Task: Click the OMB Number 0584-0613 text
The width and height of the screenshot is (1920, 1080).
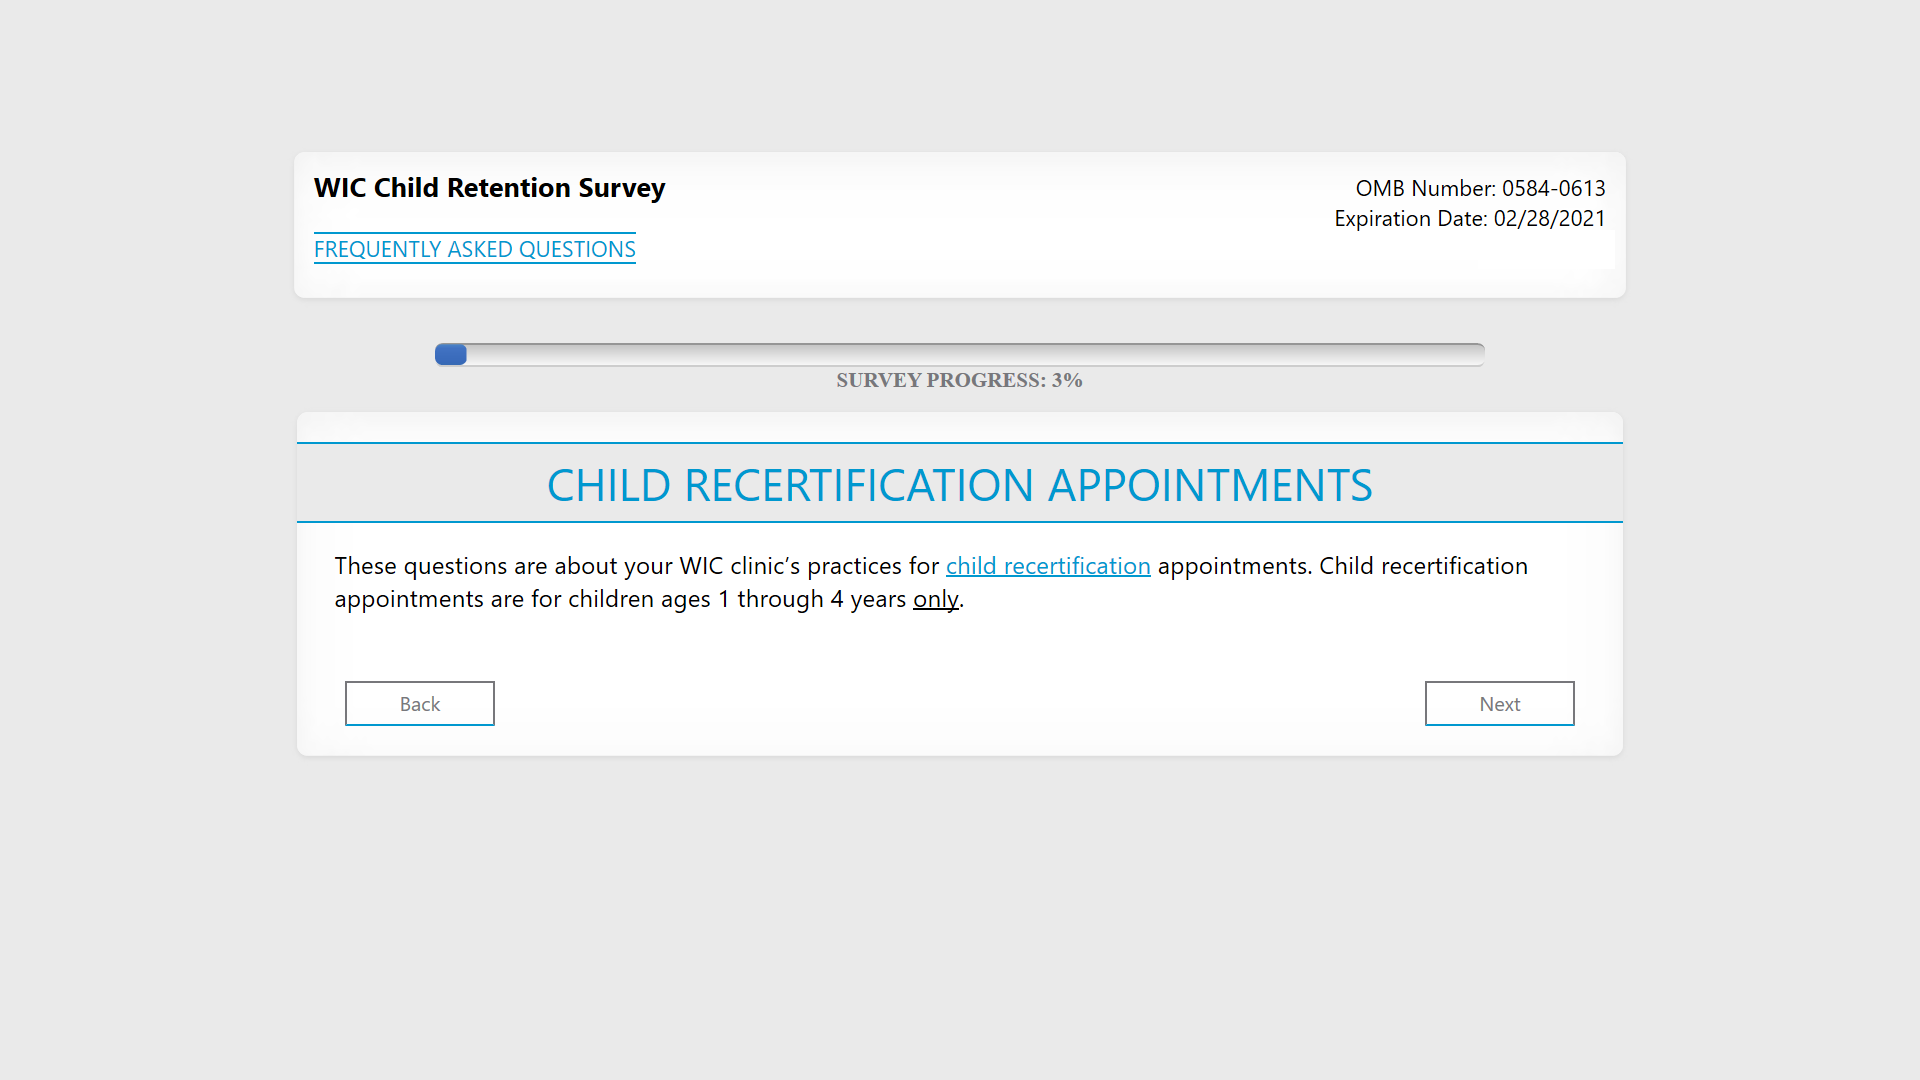Action: (x=1479, y=188)
